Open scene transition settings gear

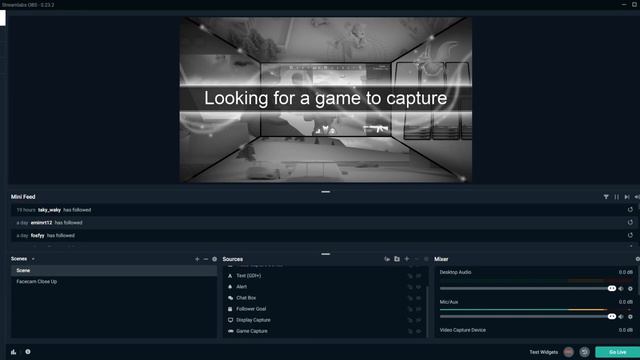(214, 259)
